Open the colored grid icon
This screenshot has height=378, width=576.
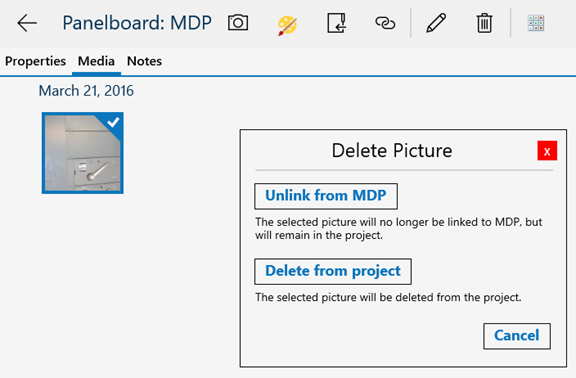coord(536,23)
